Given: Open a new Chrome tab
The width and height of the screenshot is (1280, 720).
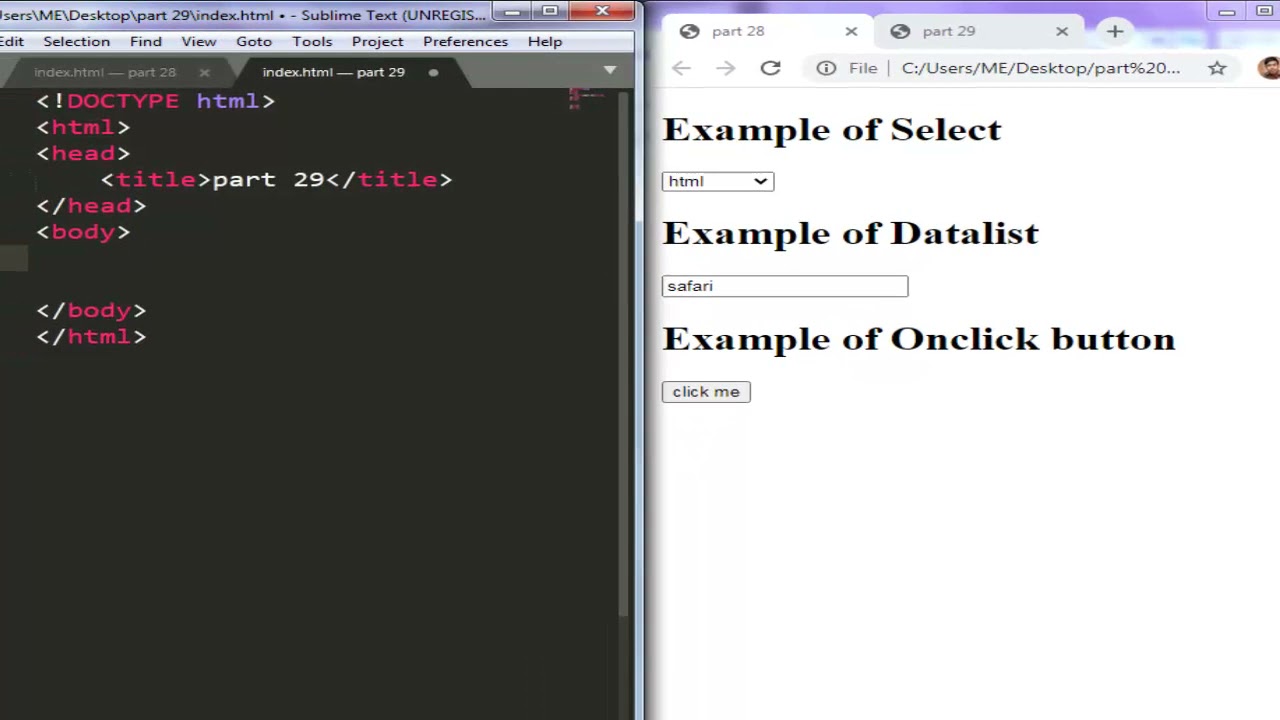Looking at the screenshot, I should click(x=1115, y=31).
